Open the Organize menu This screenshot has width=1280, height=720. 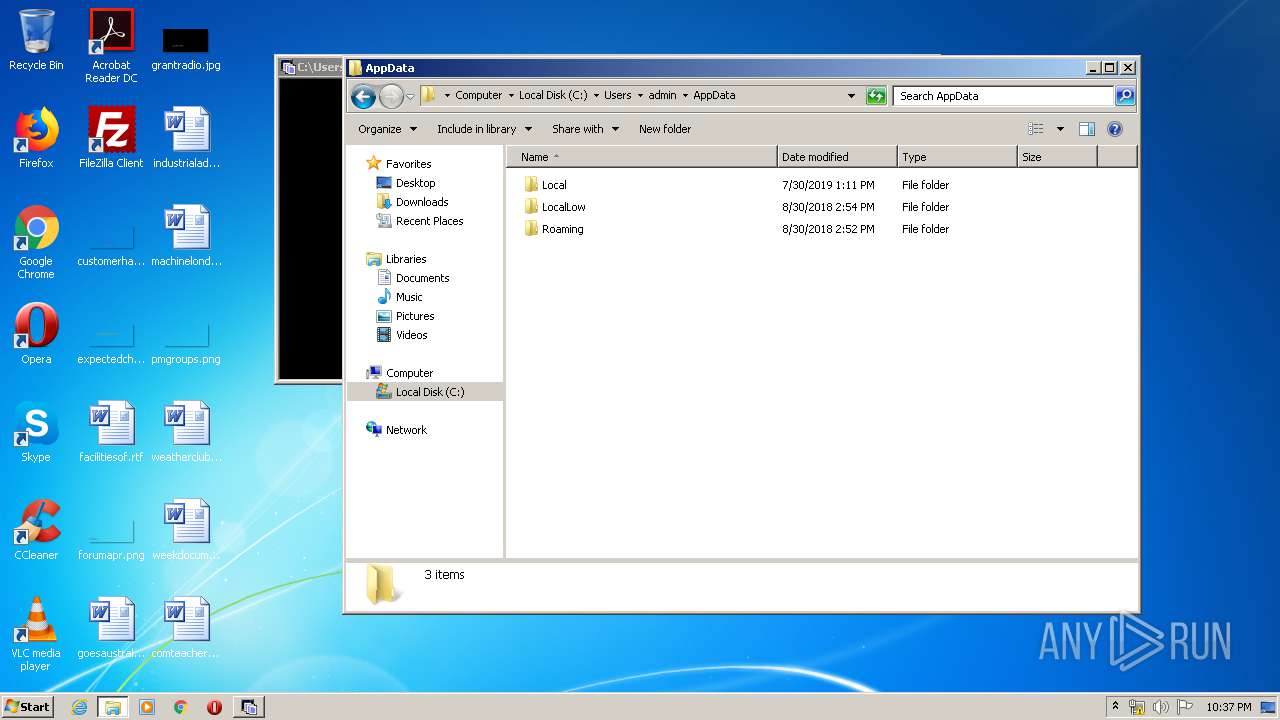387,129
